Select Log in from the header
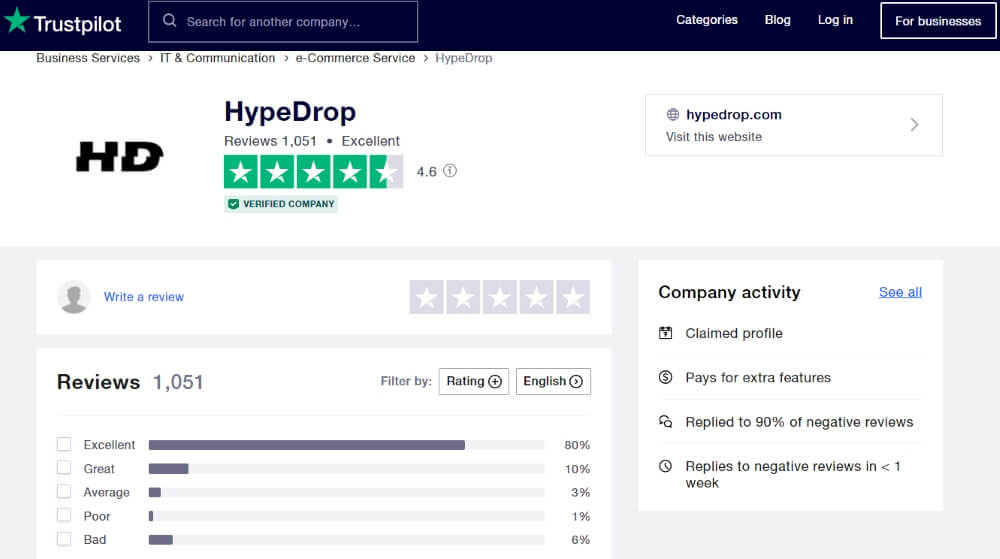 [835, 20]
